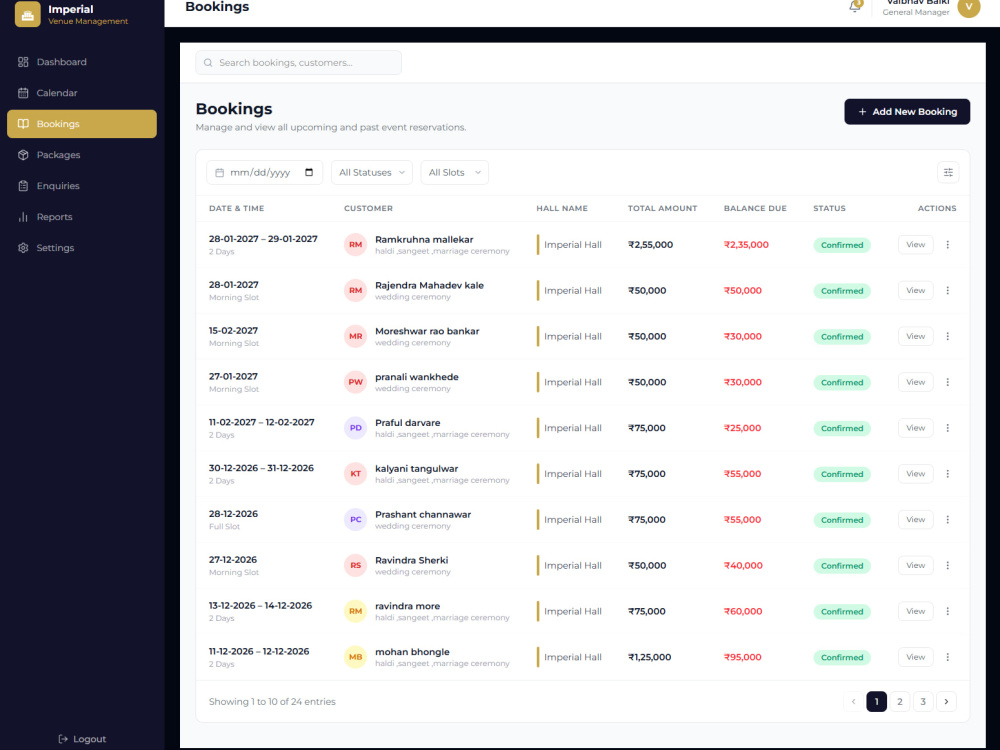1000x750 pixels.
Task: Open more actions for Rajendra Mahadev kale
Action: click(947, 291)
